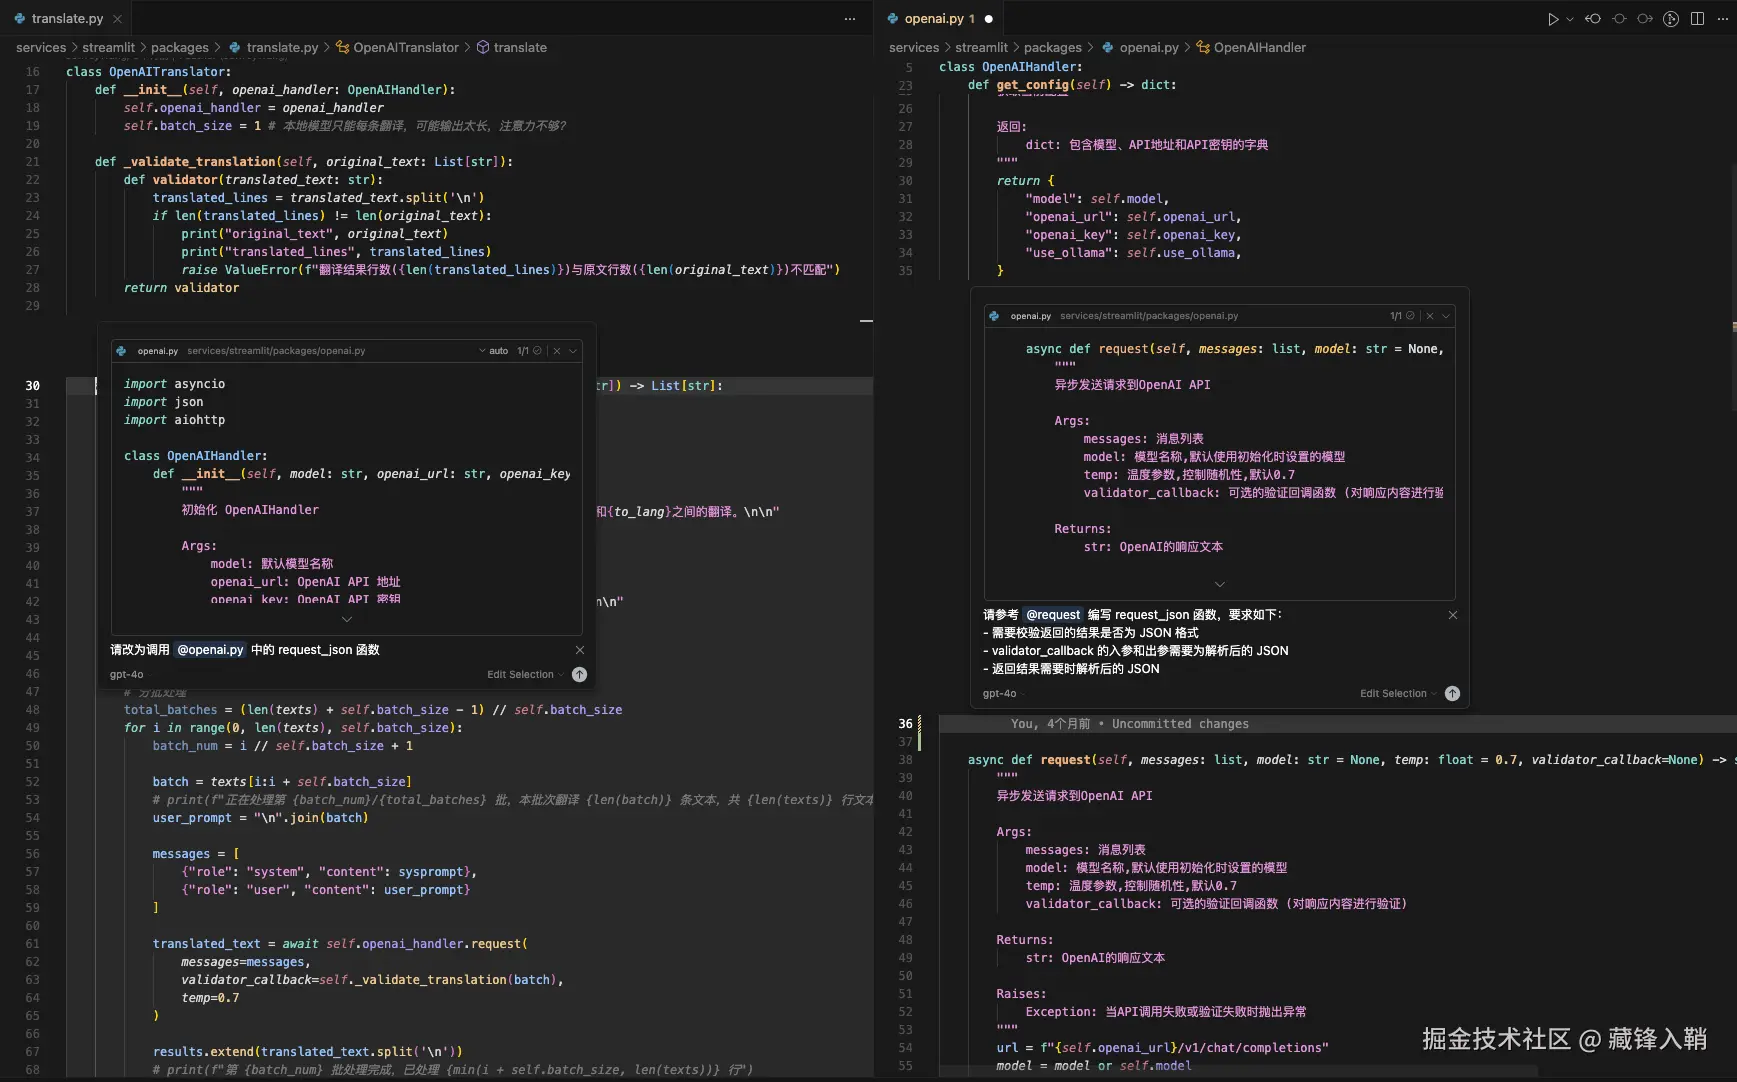1737x1082 pixels.
Task: Click the 'return validator' line
Action: pyautogui.click(x=182, y=288)
